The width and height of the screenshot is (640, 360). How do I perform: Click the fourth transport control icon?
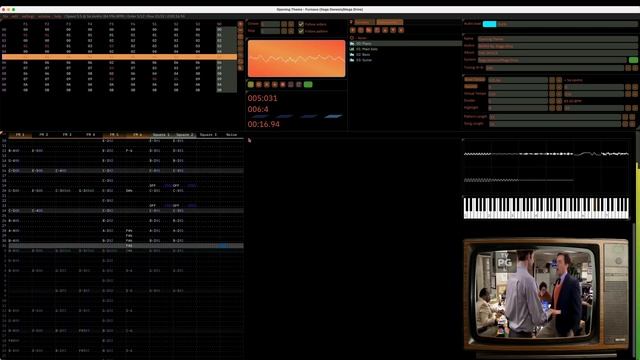tap(275, 84)
